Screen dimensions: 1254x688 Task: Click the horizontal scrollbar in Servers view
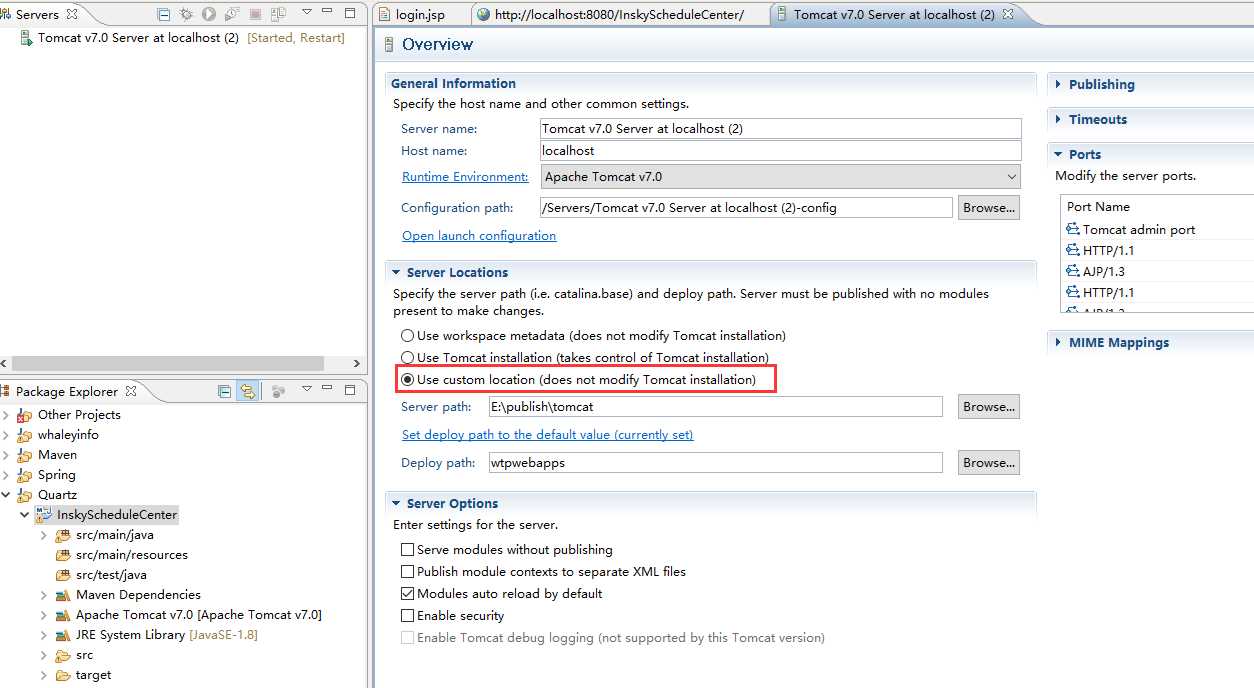pos(168,364)
